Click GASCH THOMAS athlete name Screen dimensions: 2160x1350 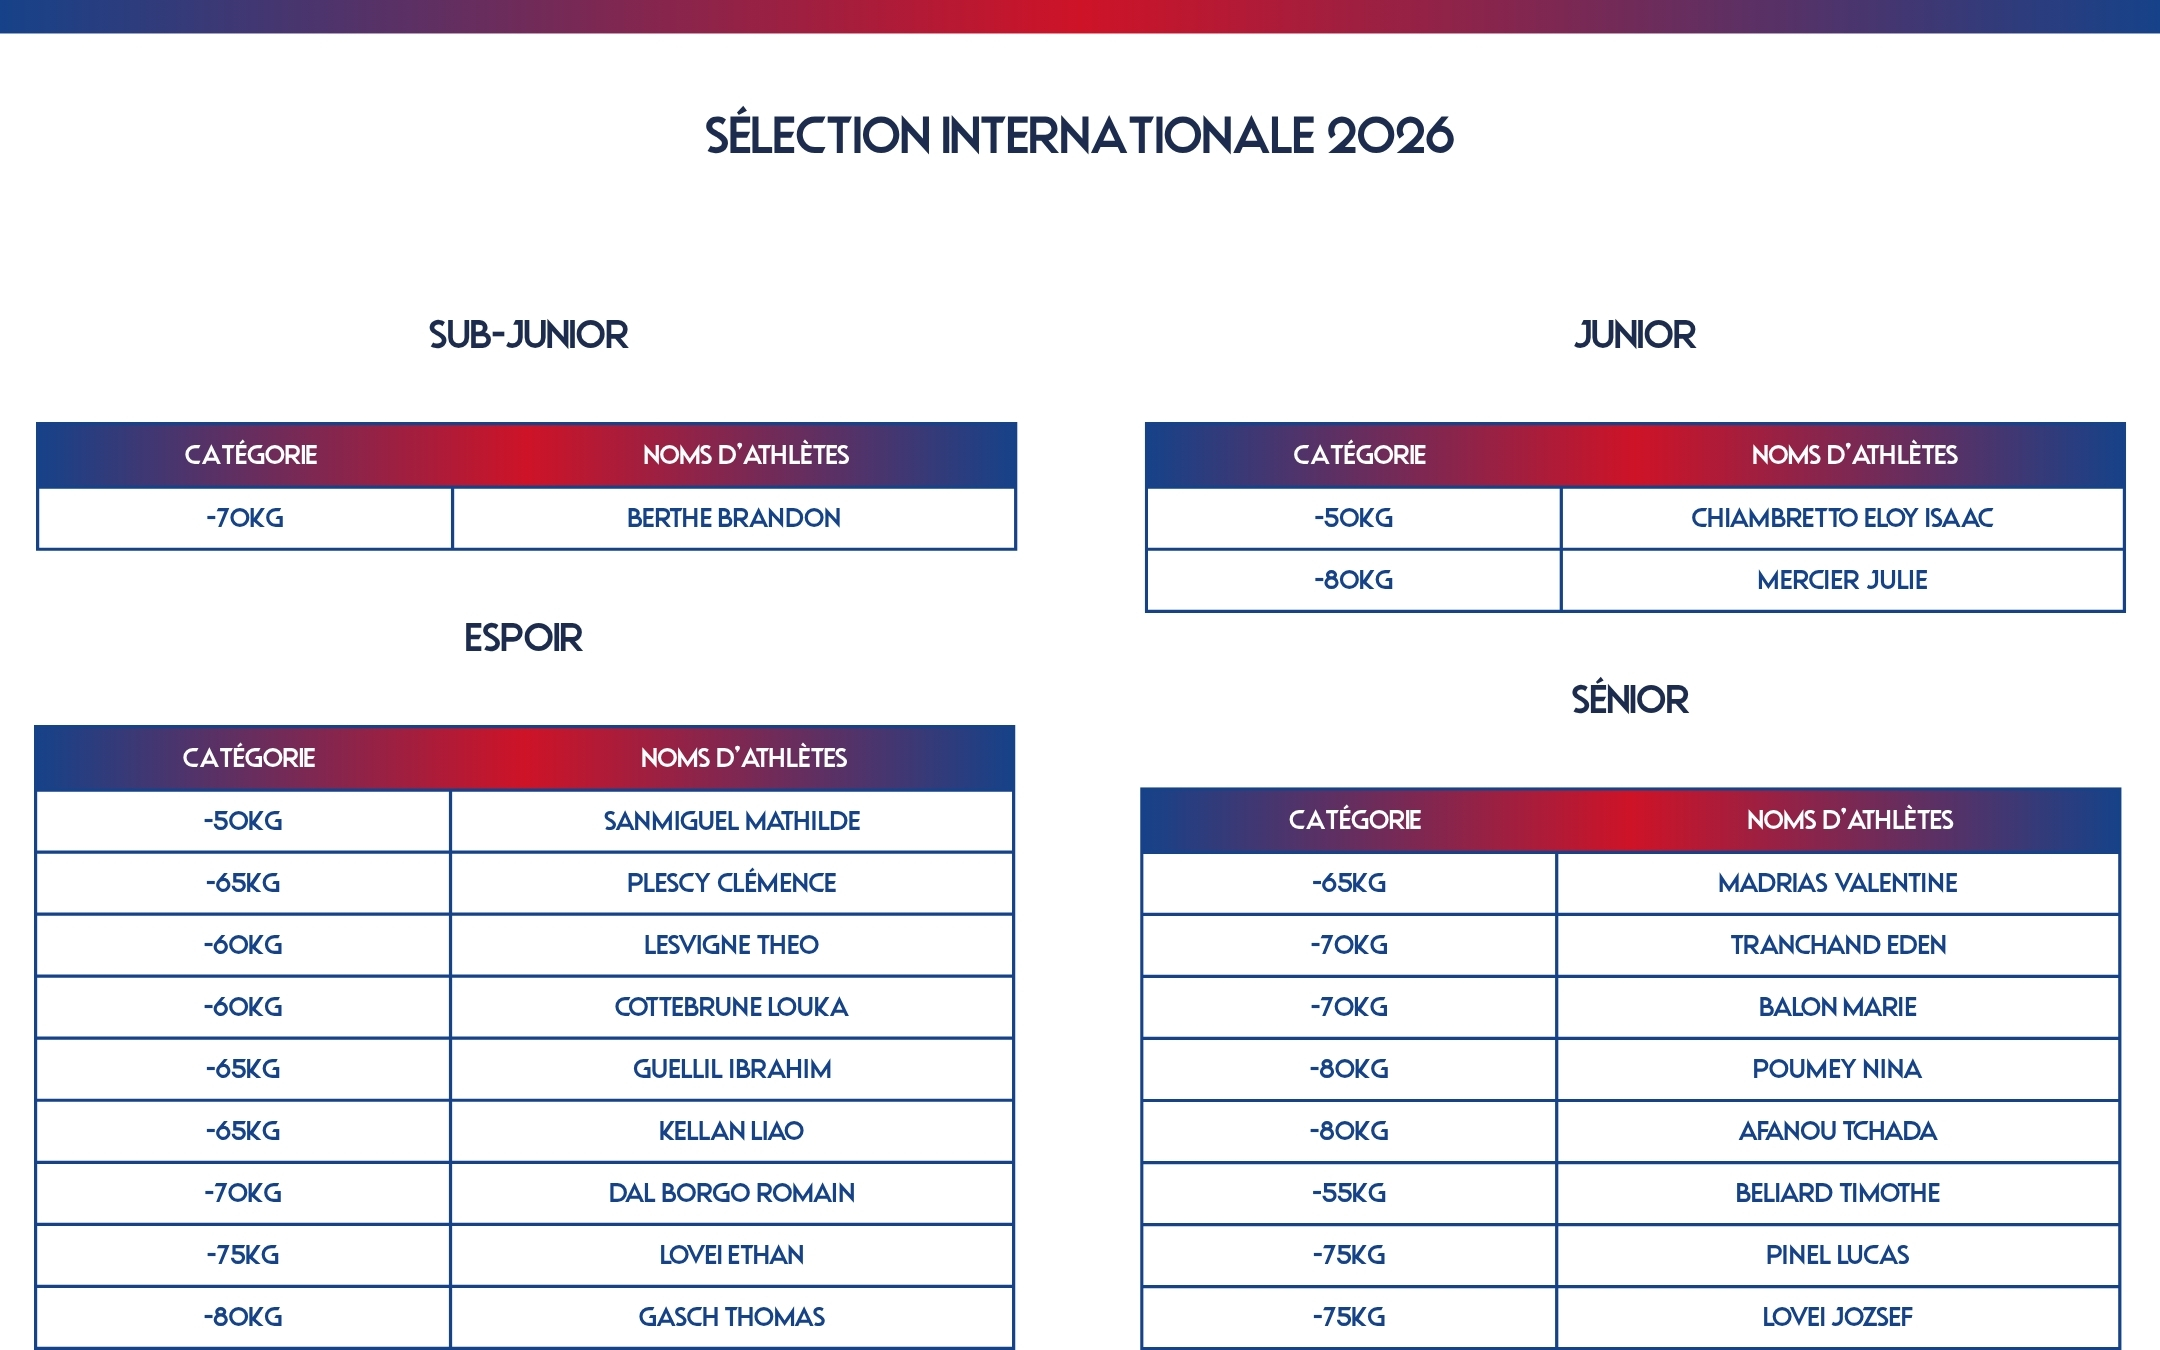[x=732, y=1317]
